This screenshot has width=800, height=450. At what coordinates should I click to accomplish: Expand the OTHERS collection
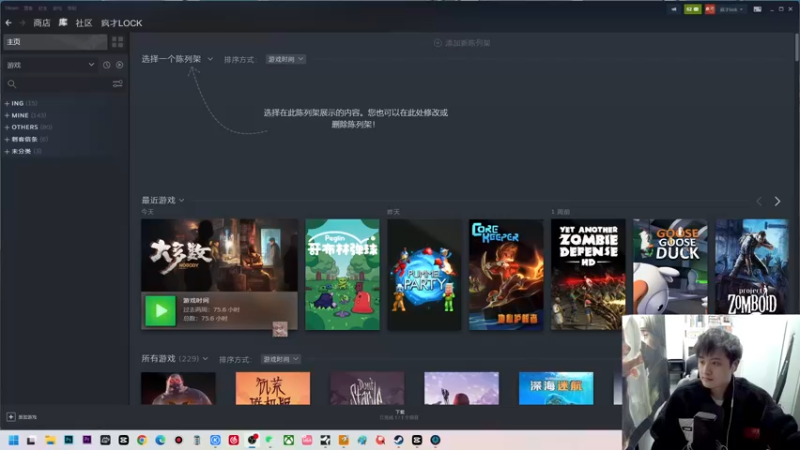click(28, 127)
